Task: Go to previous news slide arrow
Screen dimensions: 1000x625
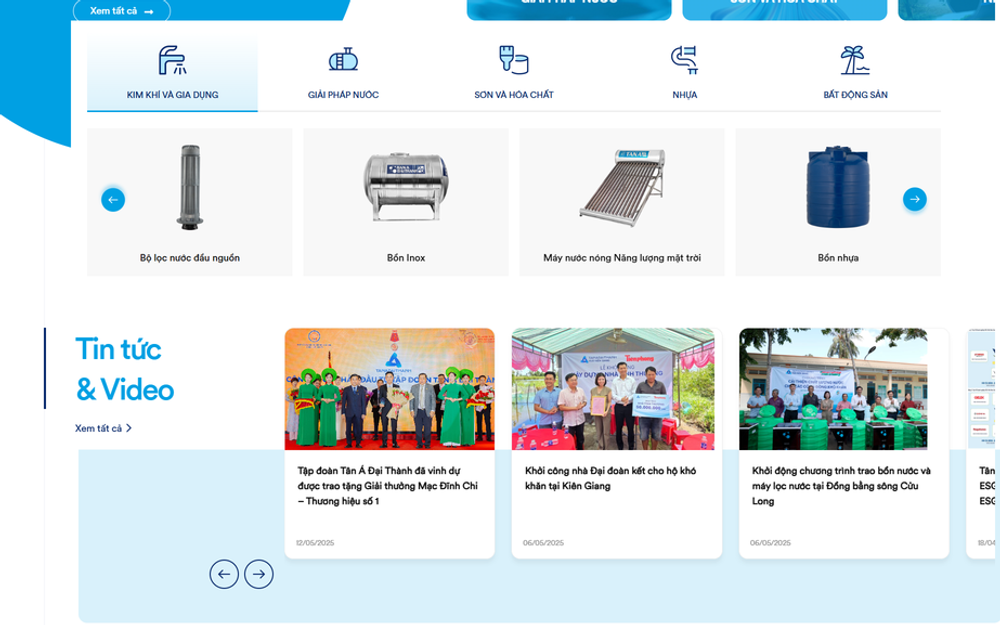Action: (224, 574)
